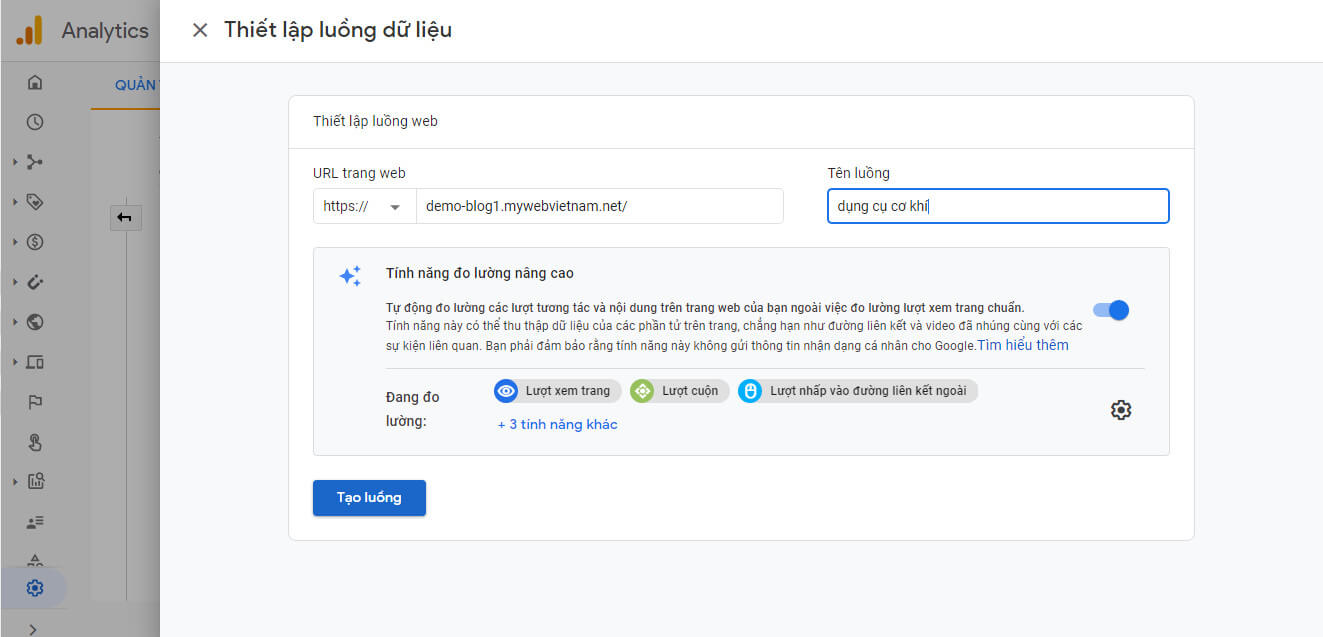Click the Tạo luồng button
The width and height of the screenshot is (1323, 637).
click(x=369, y=498)
